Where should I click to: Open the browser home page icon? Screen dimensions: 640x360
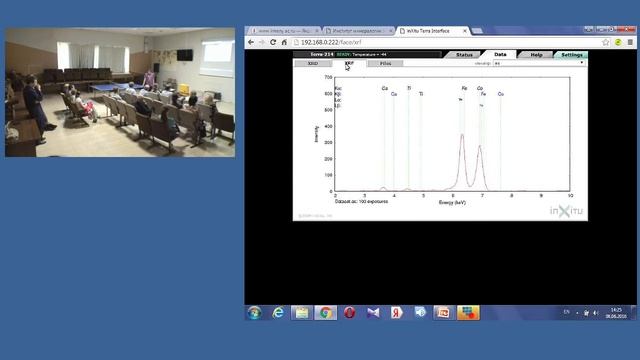284,42
